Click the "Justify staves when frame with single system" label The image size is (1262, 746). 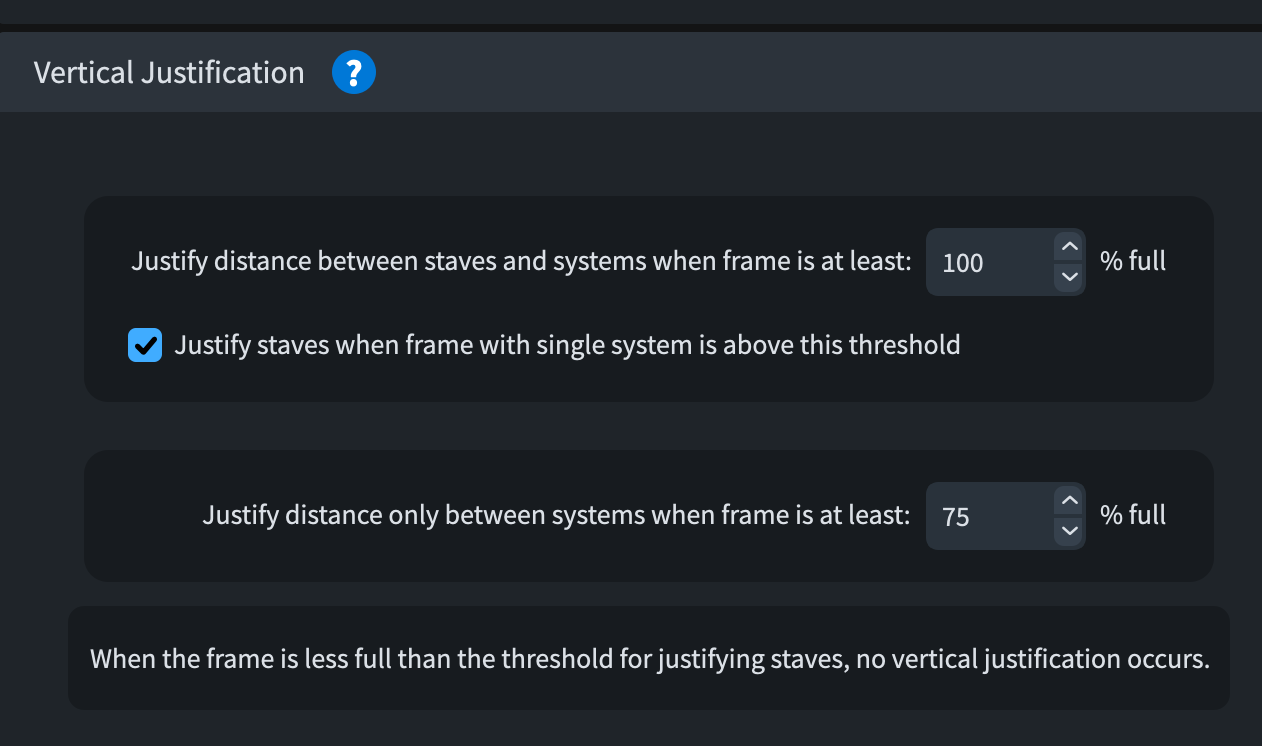coord(567,346)
